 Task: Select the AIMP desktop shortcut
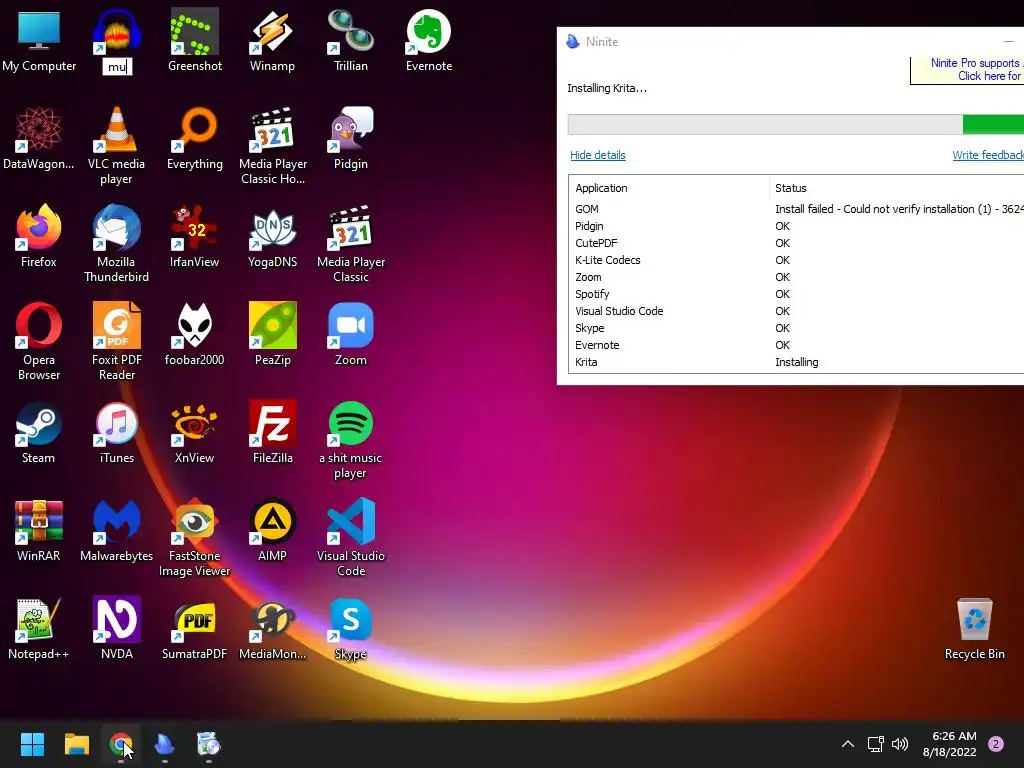click(x=272, y=530)
